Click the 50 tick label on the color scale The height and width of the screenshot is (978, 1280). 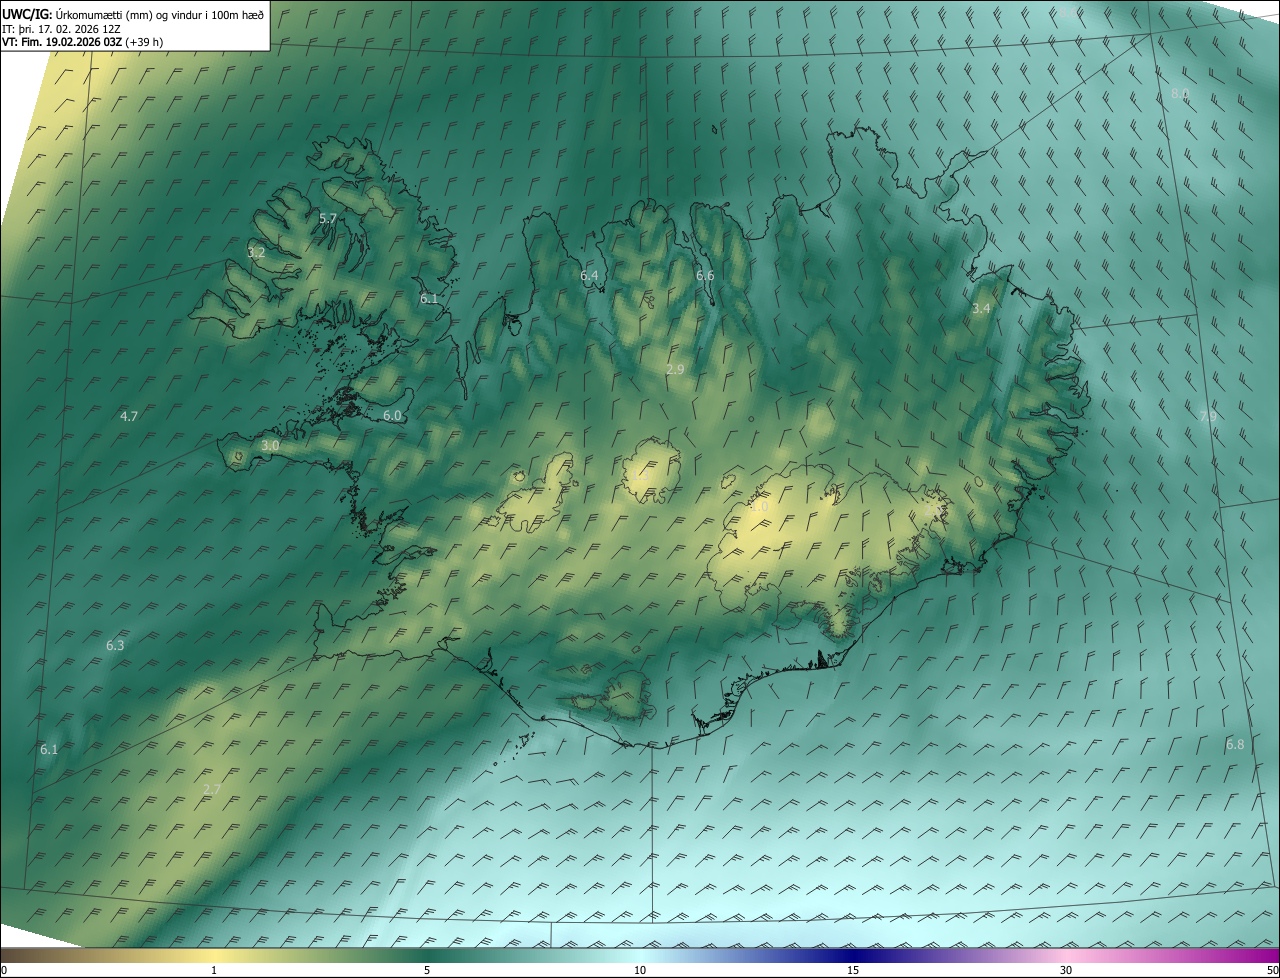pos(1272,970)
